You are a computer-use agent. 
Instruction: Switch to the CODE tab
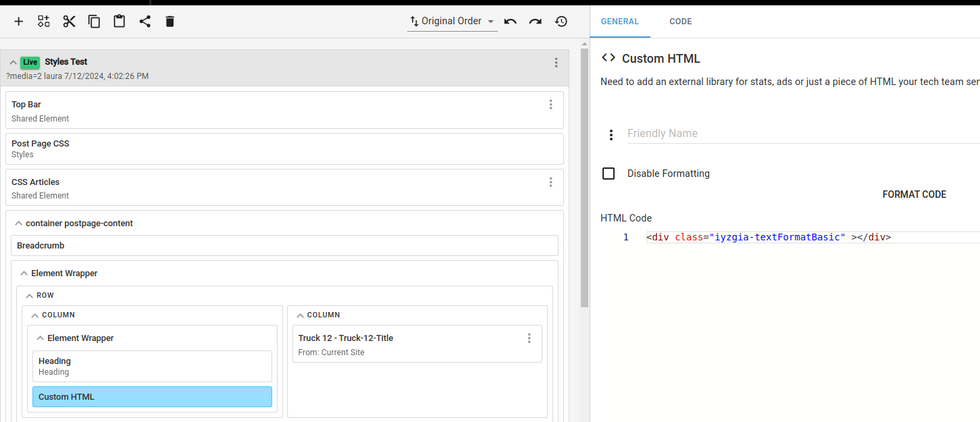[680, 21]
